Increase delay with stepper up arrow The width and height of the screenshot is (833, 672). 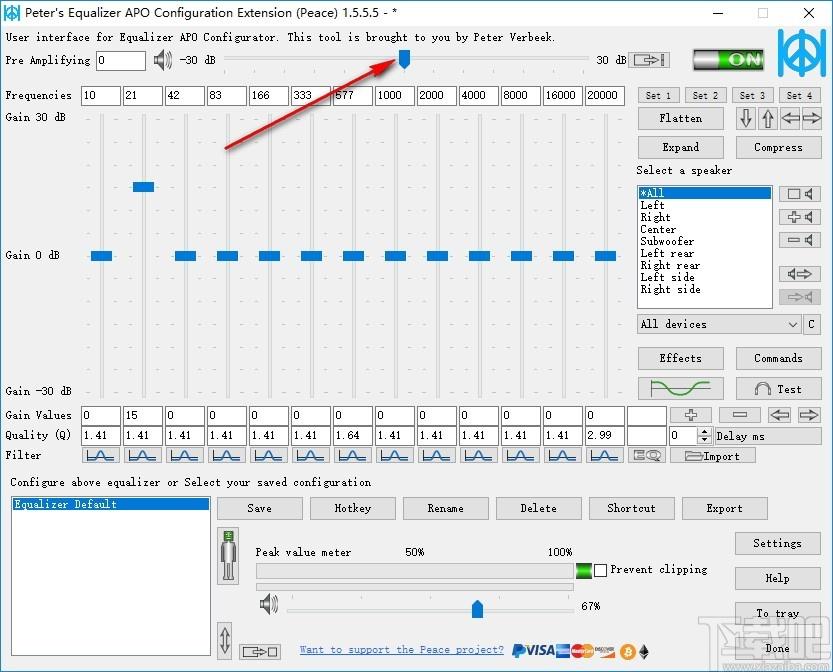(704, 432)
